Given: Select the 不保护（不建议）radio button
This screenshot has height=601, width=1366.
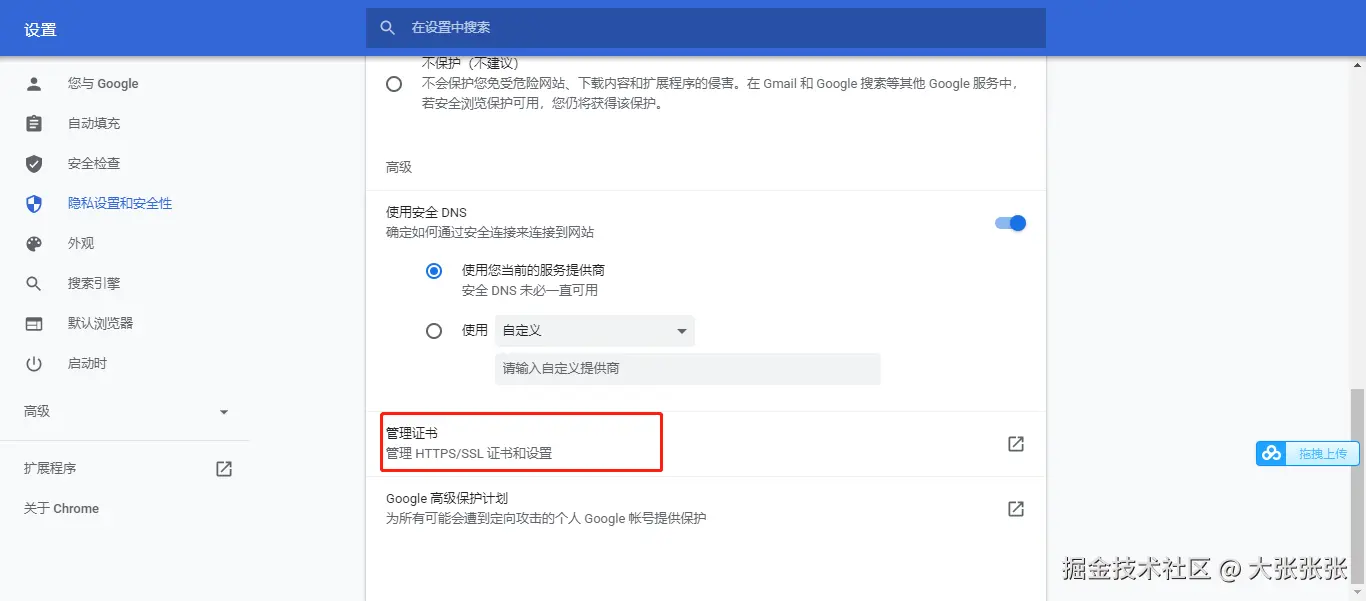Looking at the screenshot, I should 394,84.
